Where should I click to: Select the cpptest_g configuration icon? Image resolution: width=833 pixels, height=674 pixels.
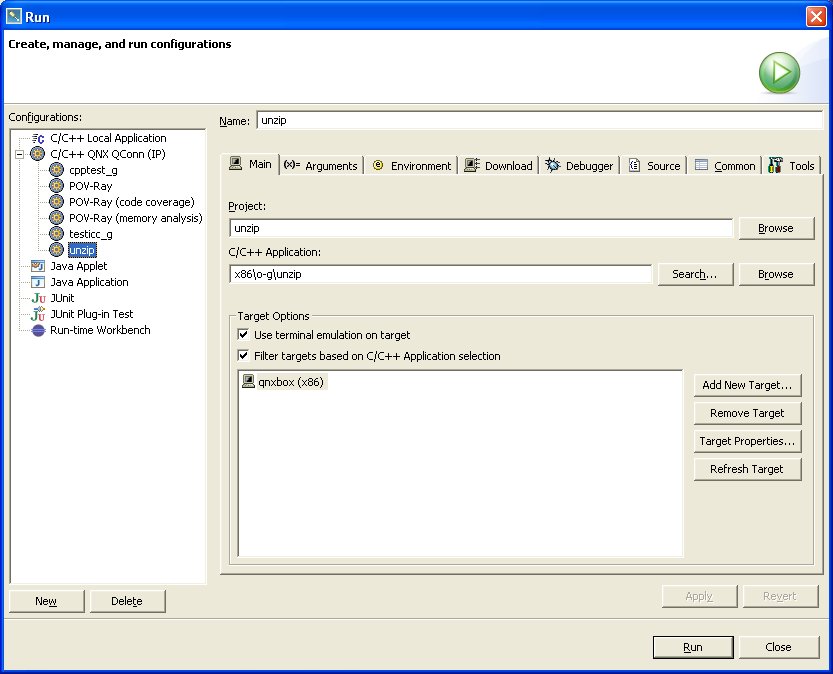click(x=56, y=170)
